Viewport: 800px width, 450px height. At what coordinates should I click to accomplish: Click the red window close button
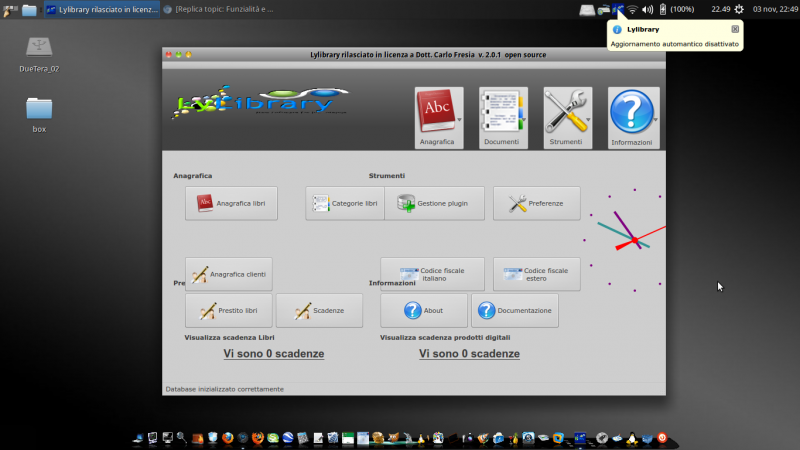[169, 54]
